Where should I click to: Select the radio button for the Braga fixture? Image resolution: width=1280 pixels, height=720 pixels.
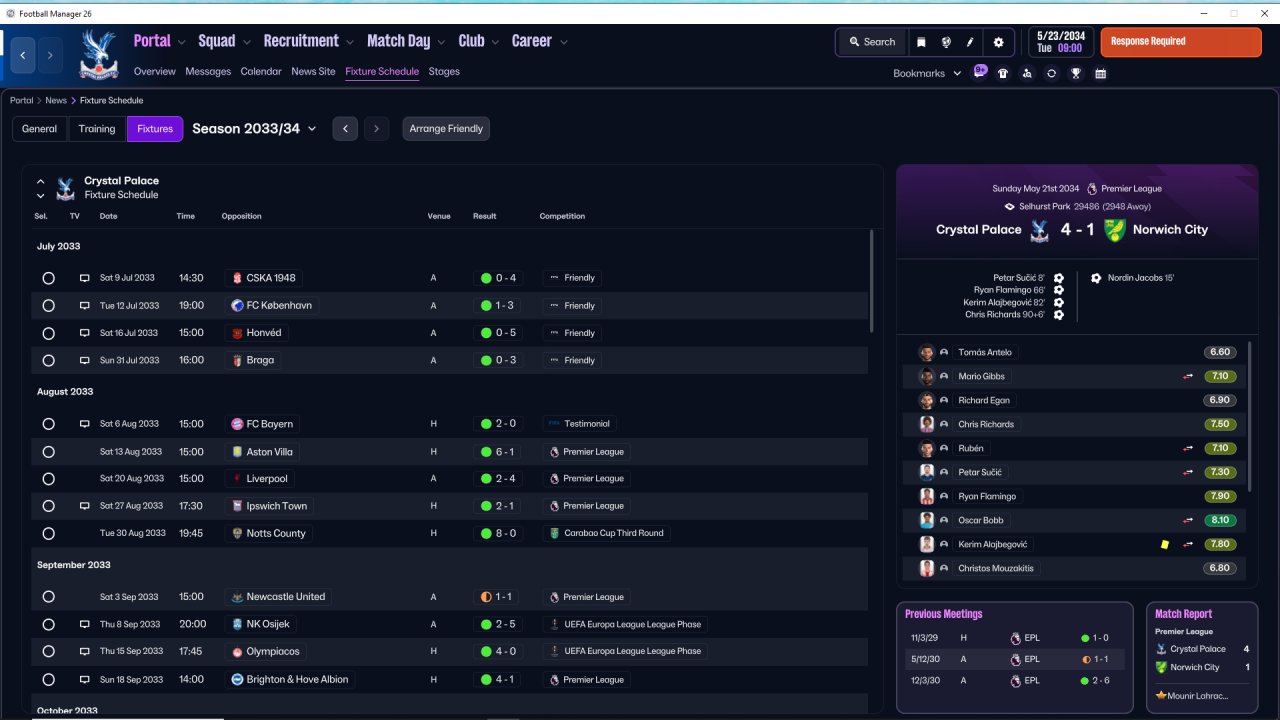click(48, 360)
